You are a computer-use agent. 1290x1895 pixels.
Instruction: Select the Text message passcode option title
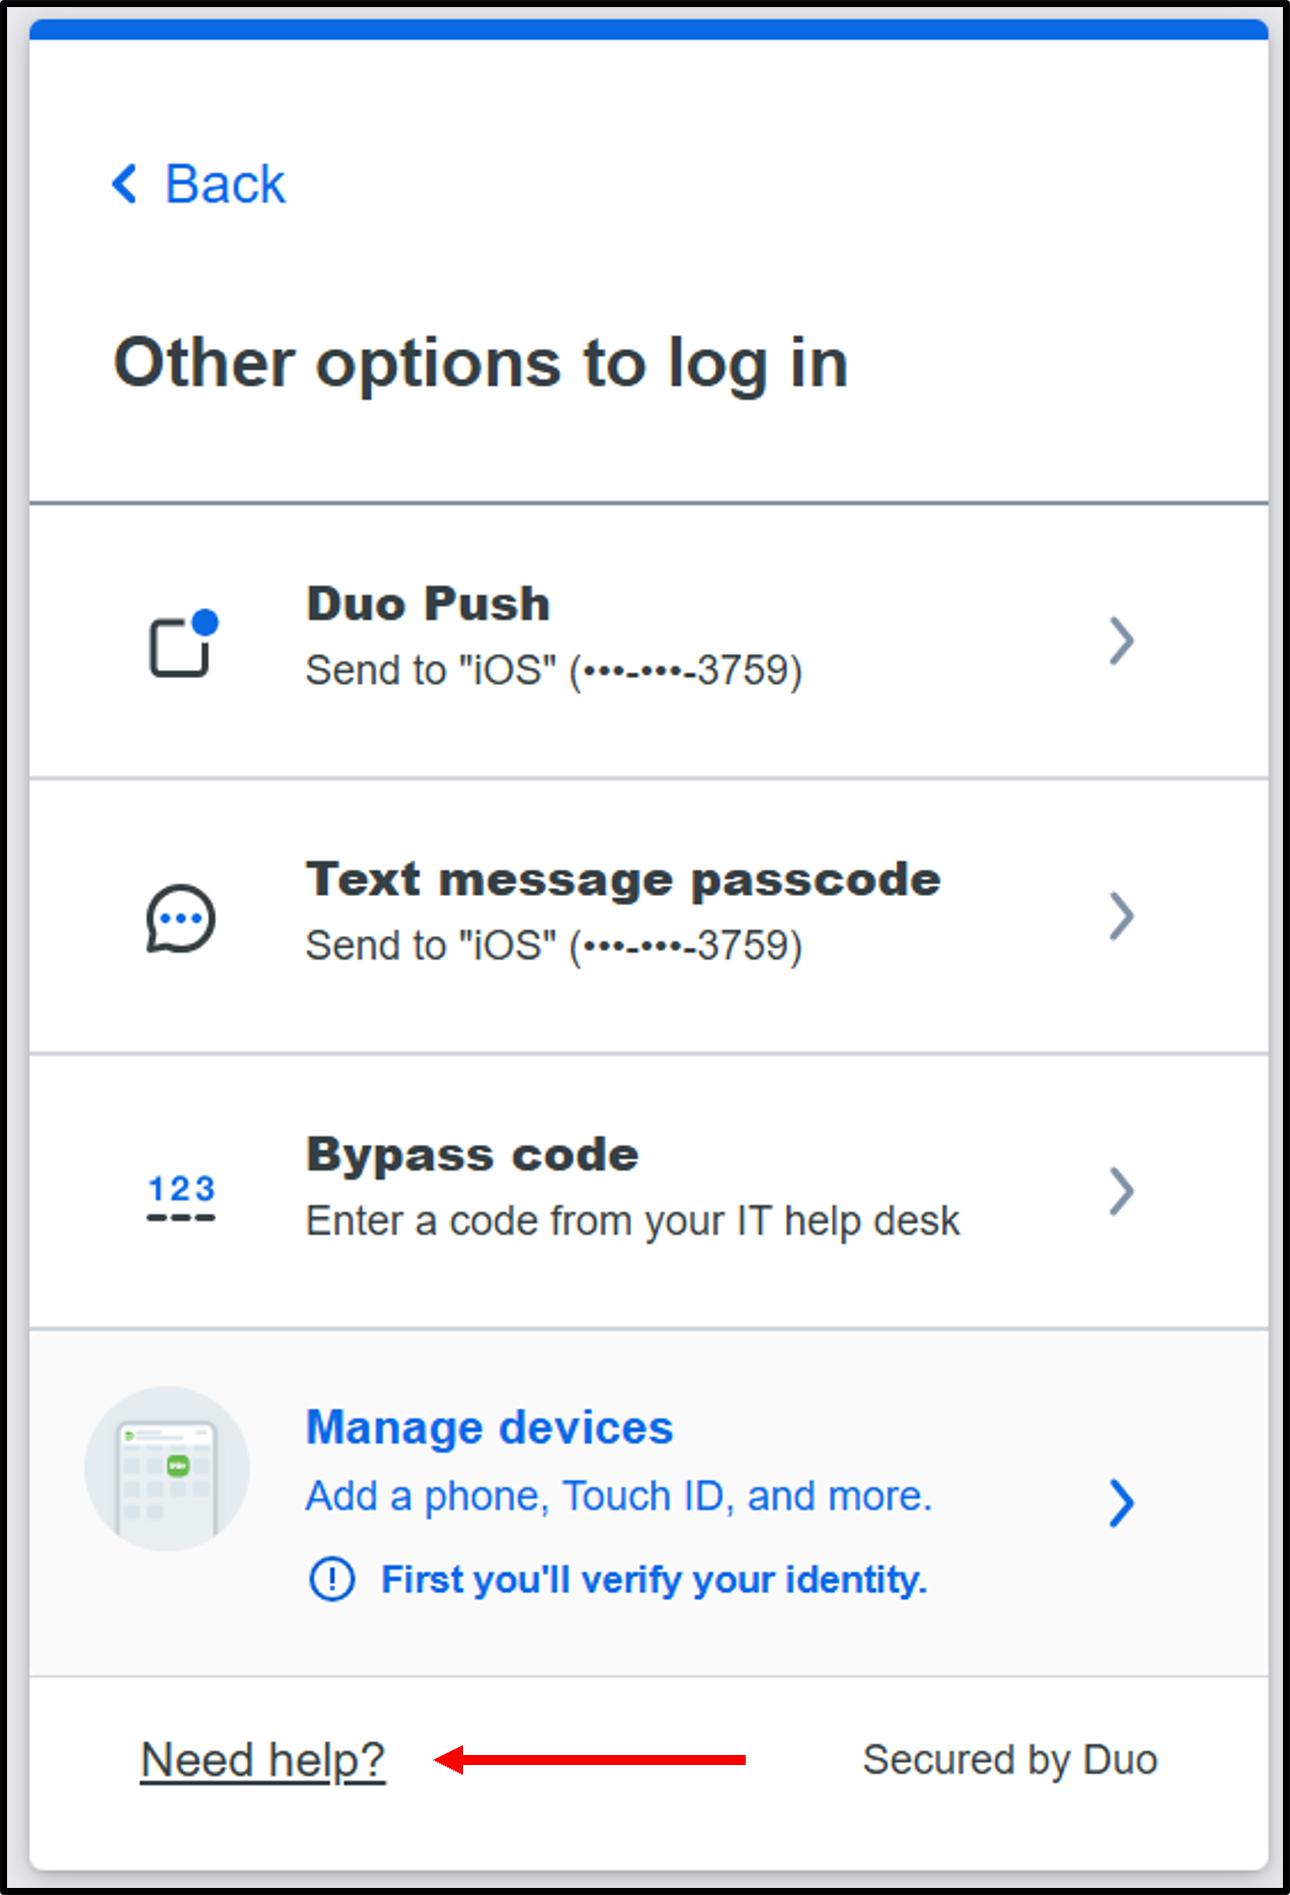pyautogui.click(x=623, y=880)
